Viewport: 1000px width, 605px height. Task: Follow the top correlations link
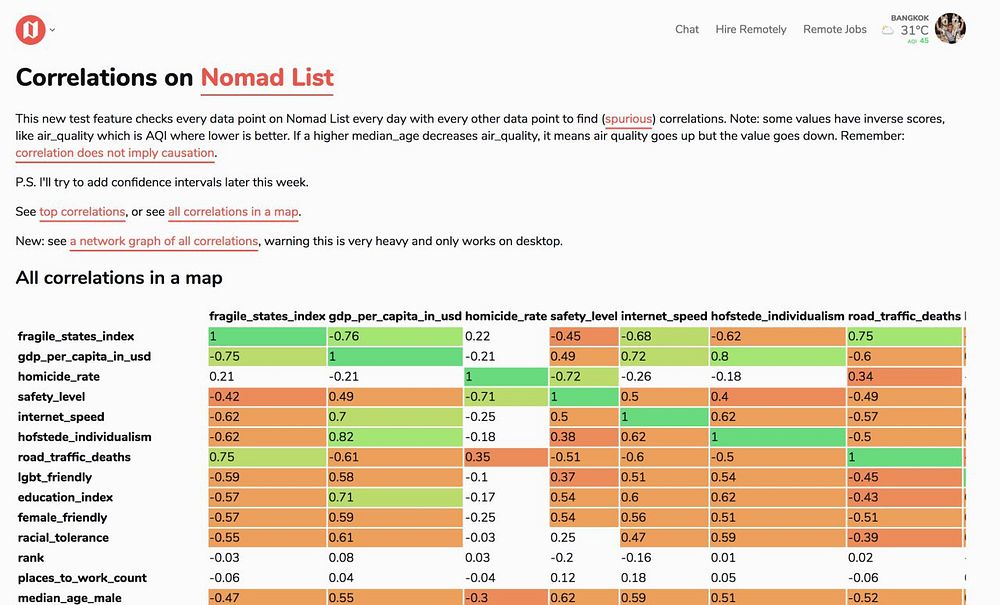82,212
